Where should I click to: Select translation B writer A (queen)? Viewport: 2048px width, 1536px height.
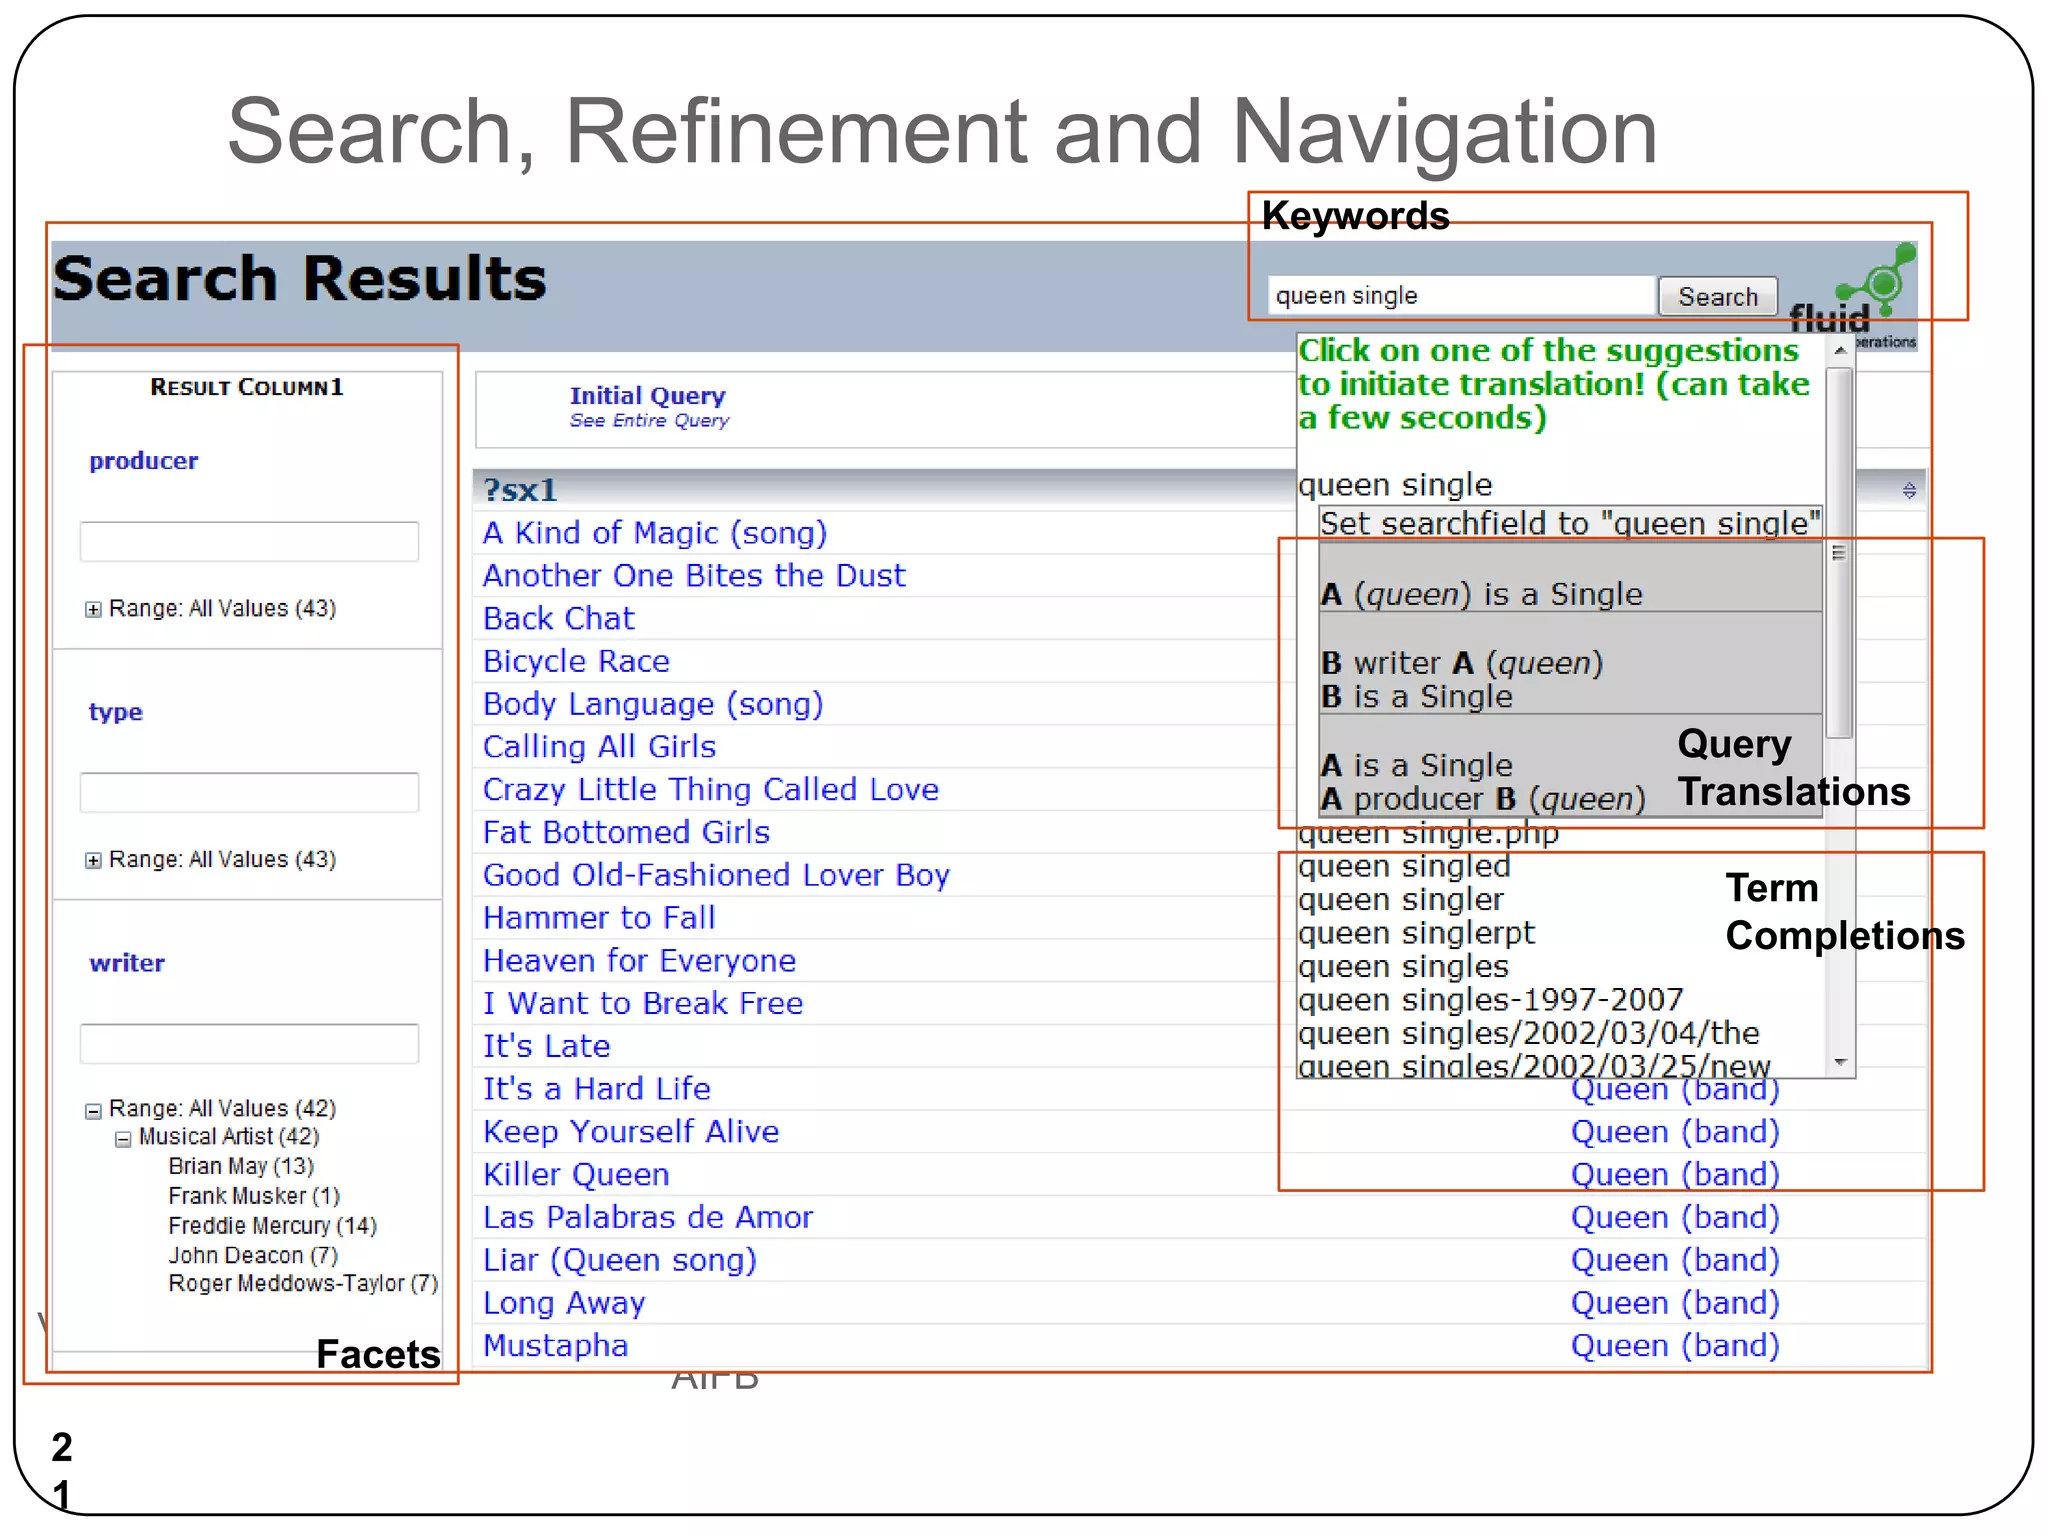tap(1570, 663)
